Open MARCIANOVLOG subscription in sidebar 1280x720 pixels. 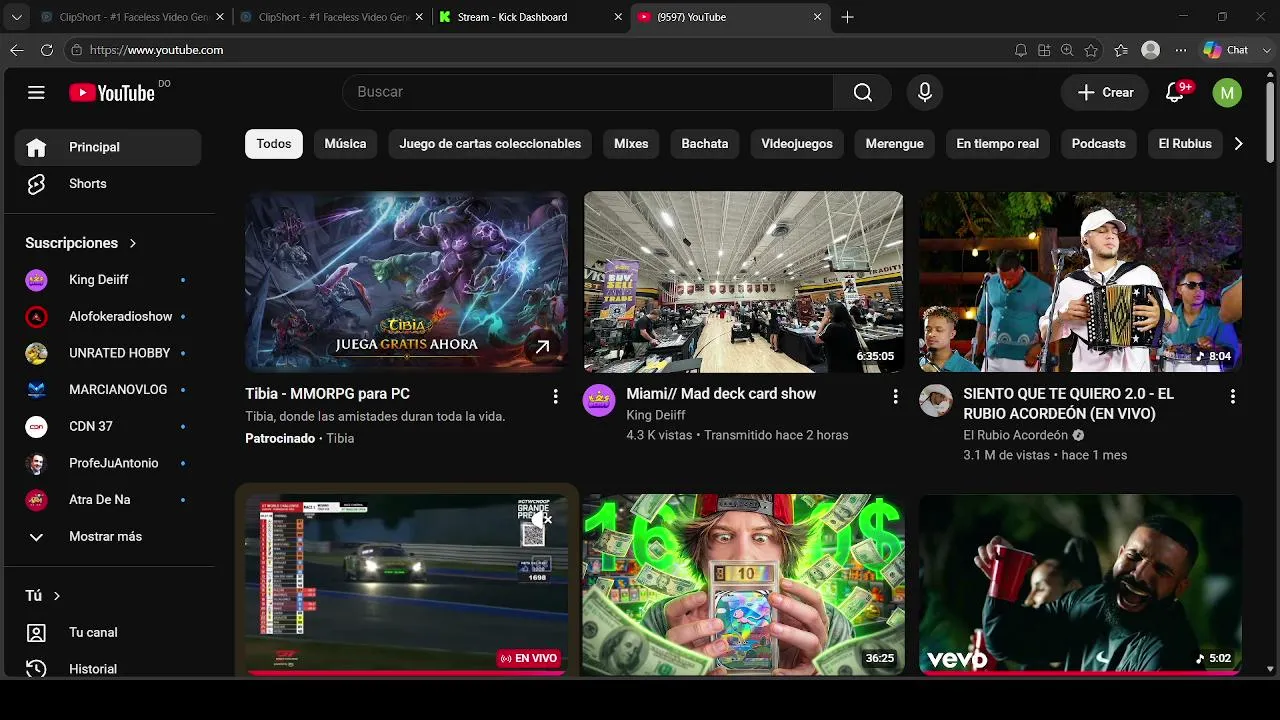[x=108, y=390]
